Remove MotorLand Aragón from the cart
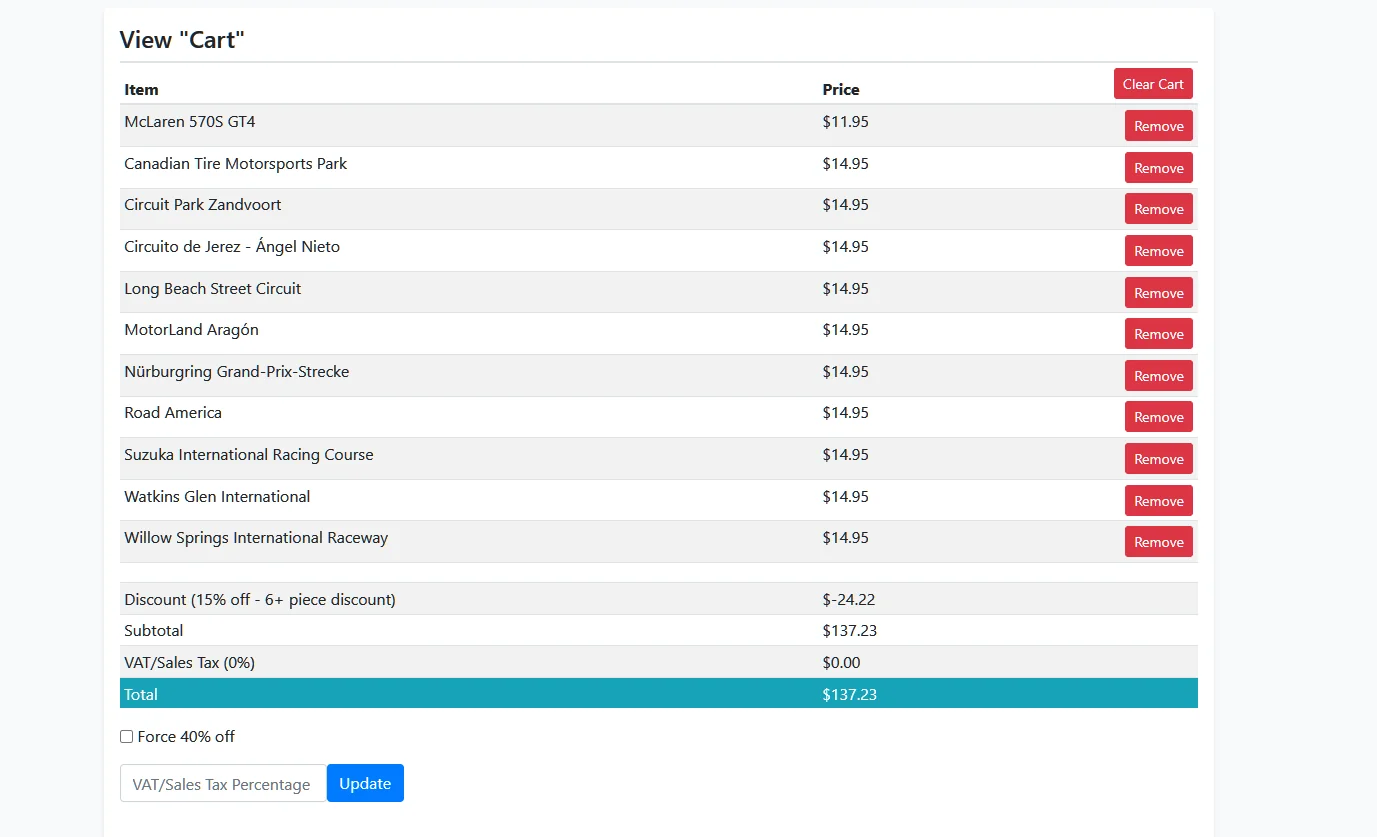This screenshot has width=1377, height=837. pos(1158,334)
